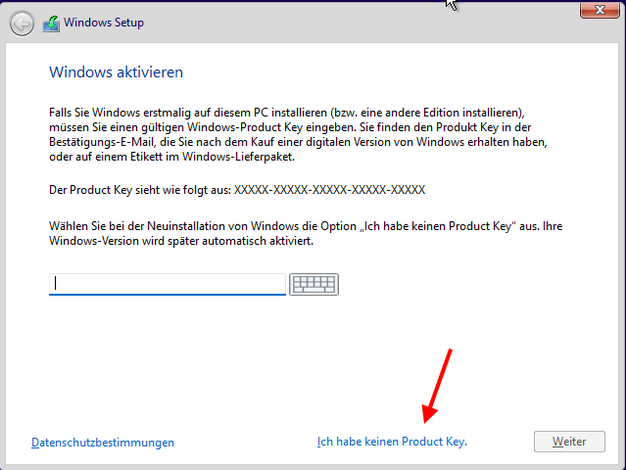Open the Datenschutzbestimmungen link

pyautogui.click(x=103, y=442)
